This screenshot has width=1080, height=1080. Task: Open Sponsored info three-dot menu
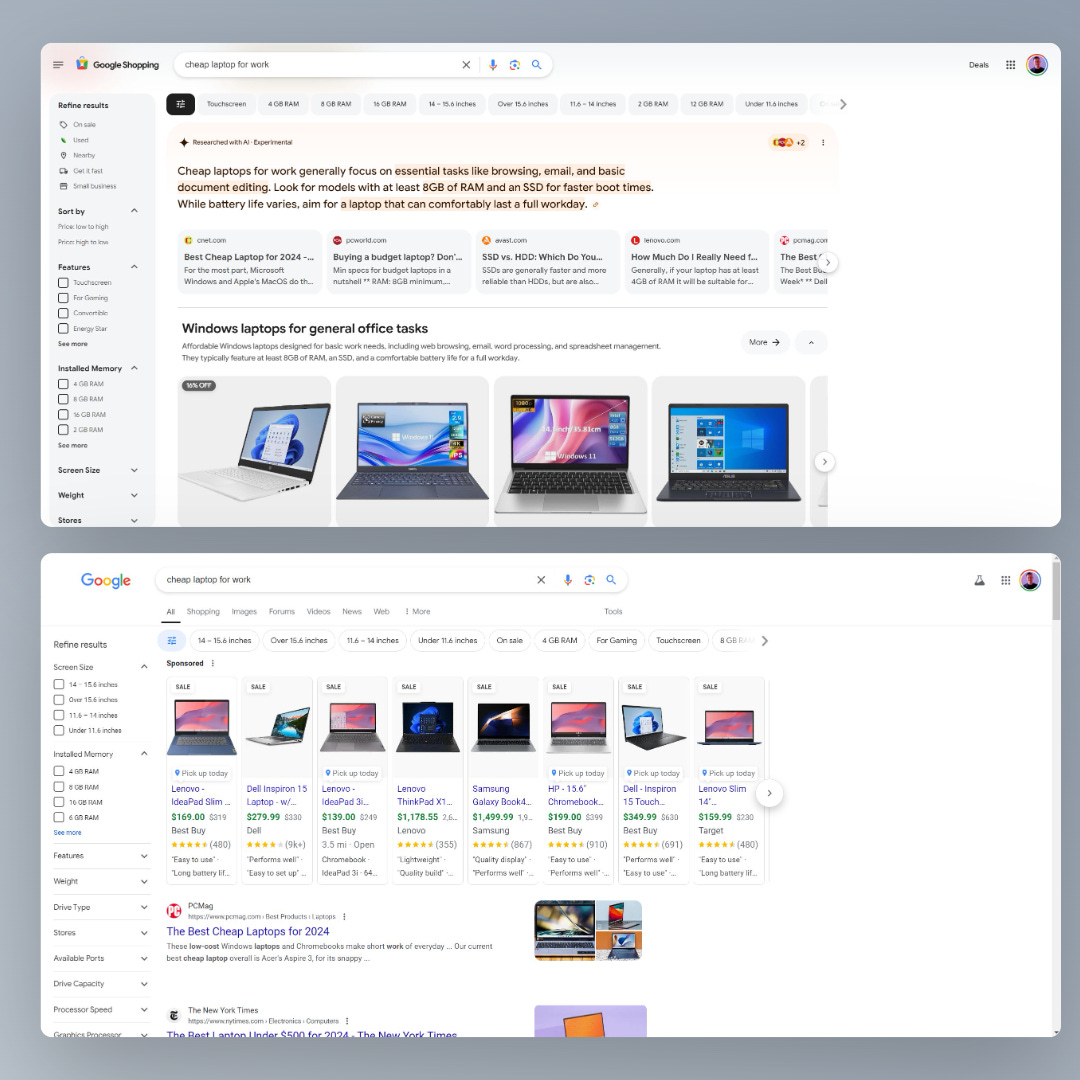coord(213,663)
